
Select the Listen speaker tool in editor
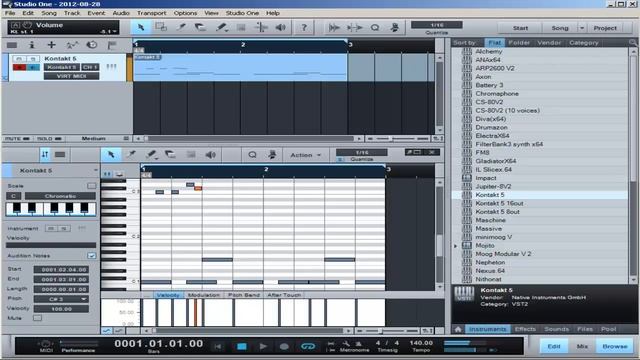(x=211, y=154)
